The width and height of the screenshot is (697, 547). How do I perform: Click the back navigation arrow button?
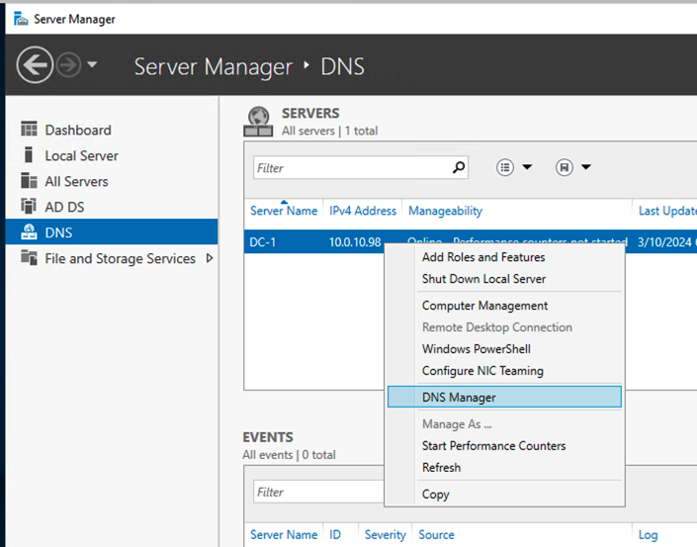coord(35,66)
